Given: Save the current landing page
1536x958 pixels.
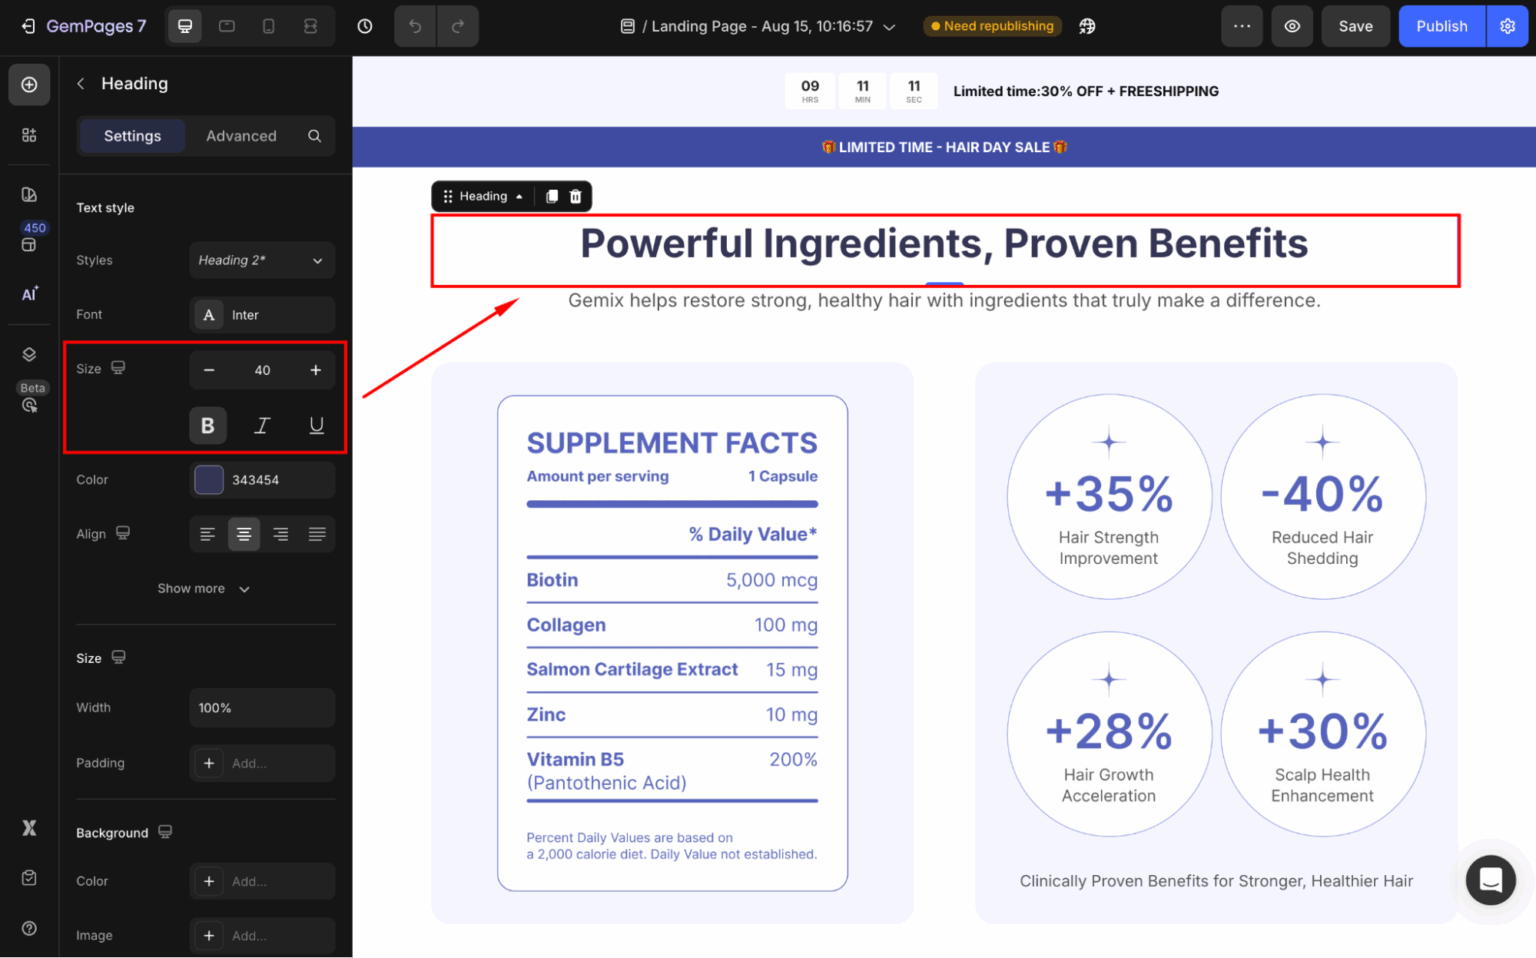Looking at the screenshot, I should 1355,26.
